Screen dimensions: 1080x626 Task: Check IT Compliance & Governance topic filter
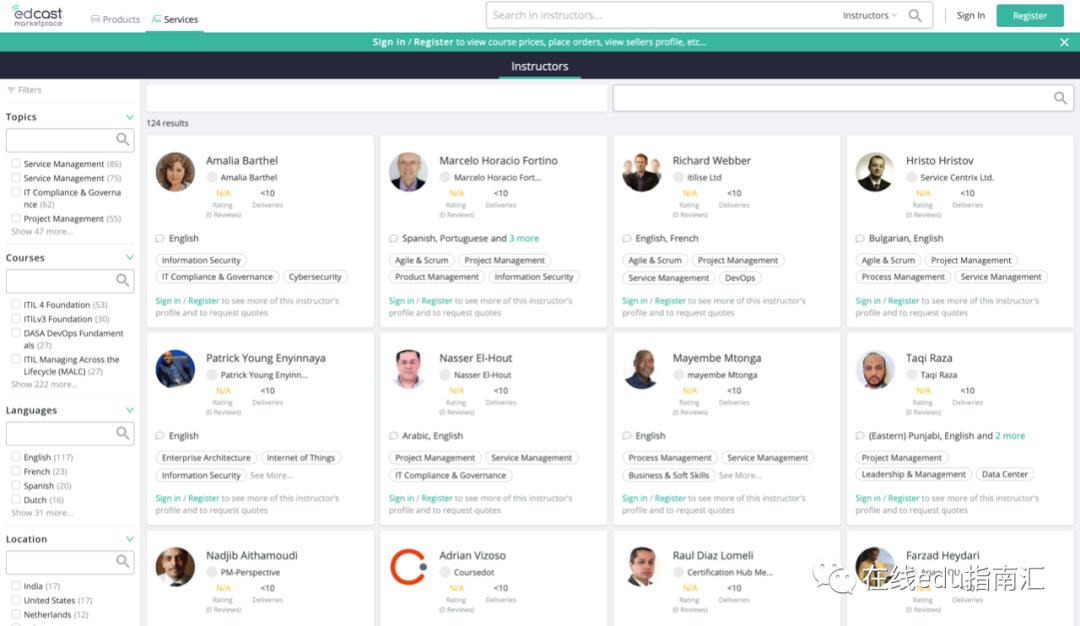[15, 192]
